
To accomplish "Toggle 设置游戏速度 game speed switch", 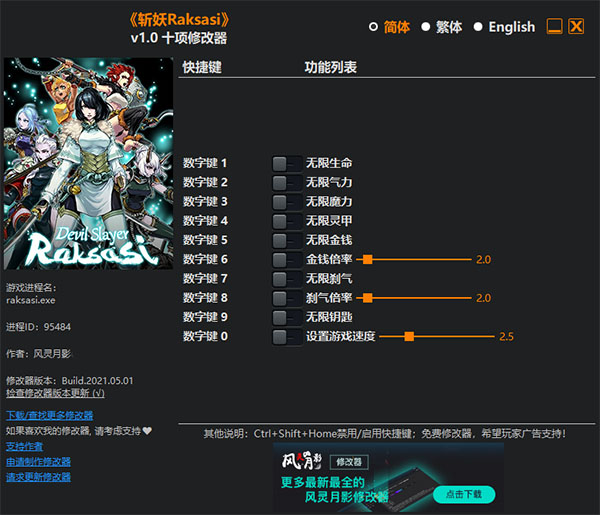I will [x=287, y=337].
